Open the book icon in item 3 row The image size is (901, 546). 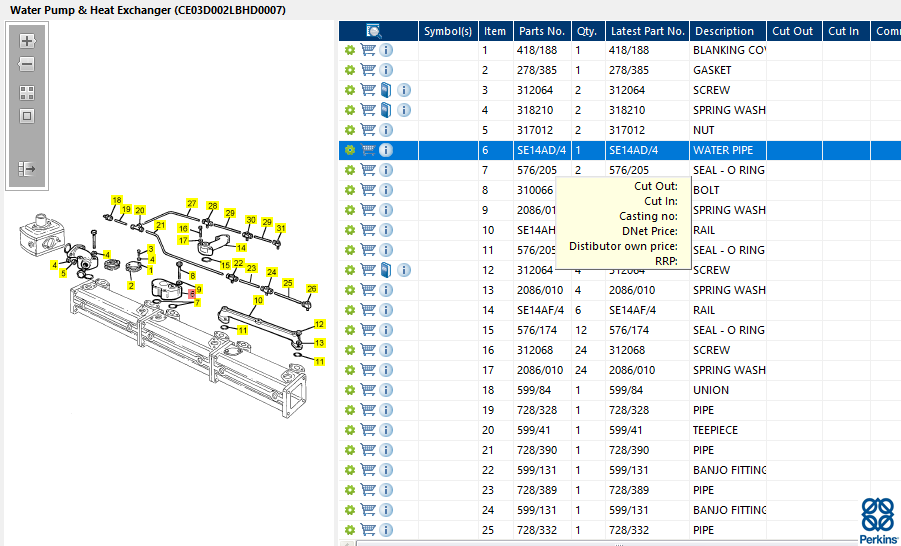click(x=386, y=90)
